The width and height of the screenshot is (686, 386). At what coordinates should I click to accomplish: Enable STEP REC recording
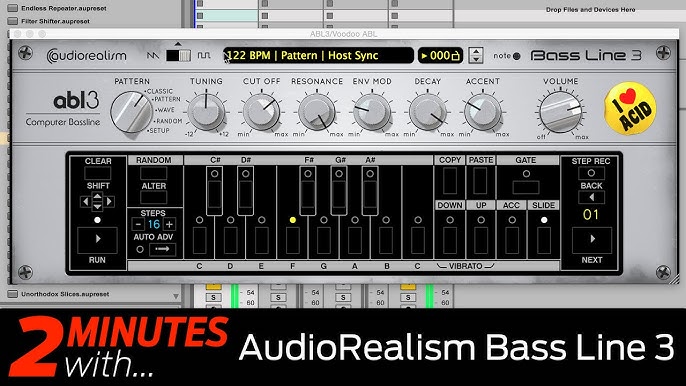(x=591, y=173)
